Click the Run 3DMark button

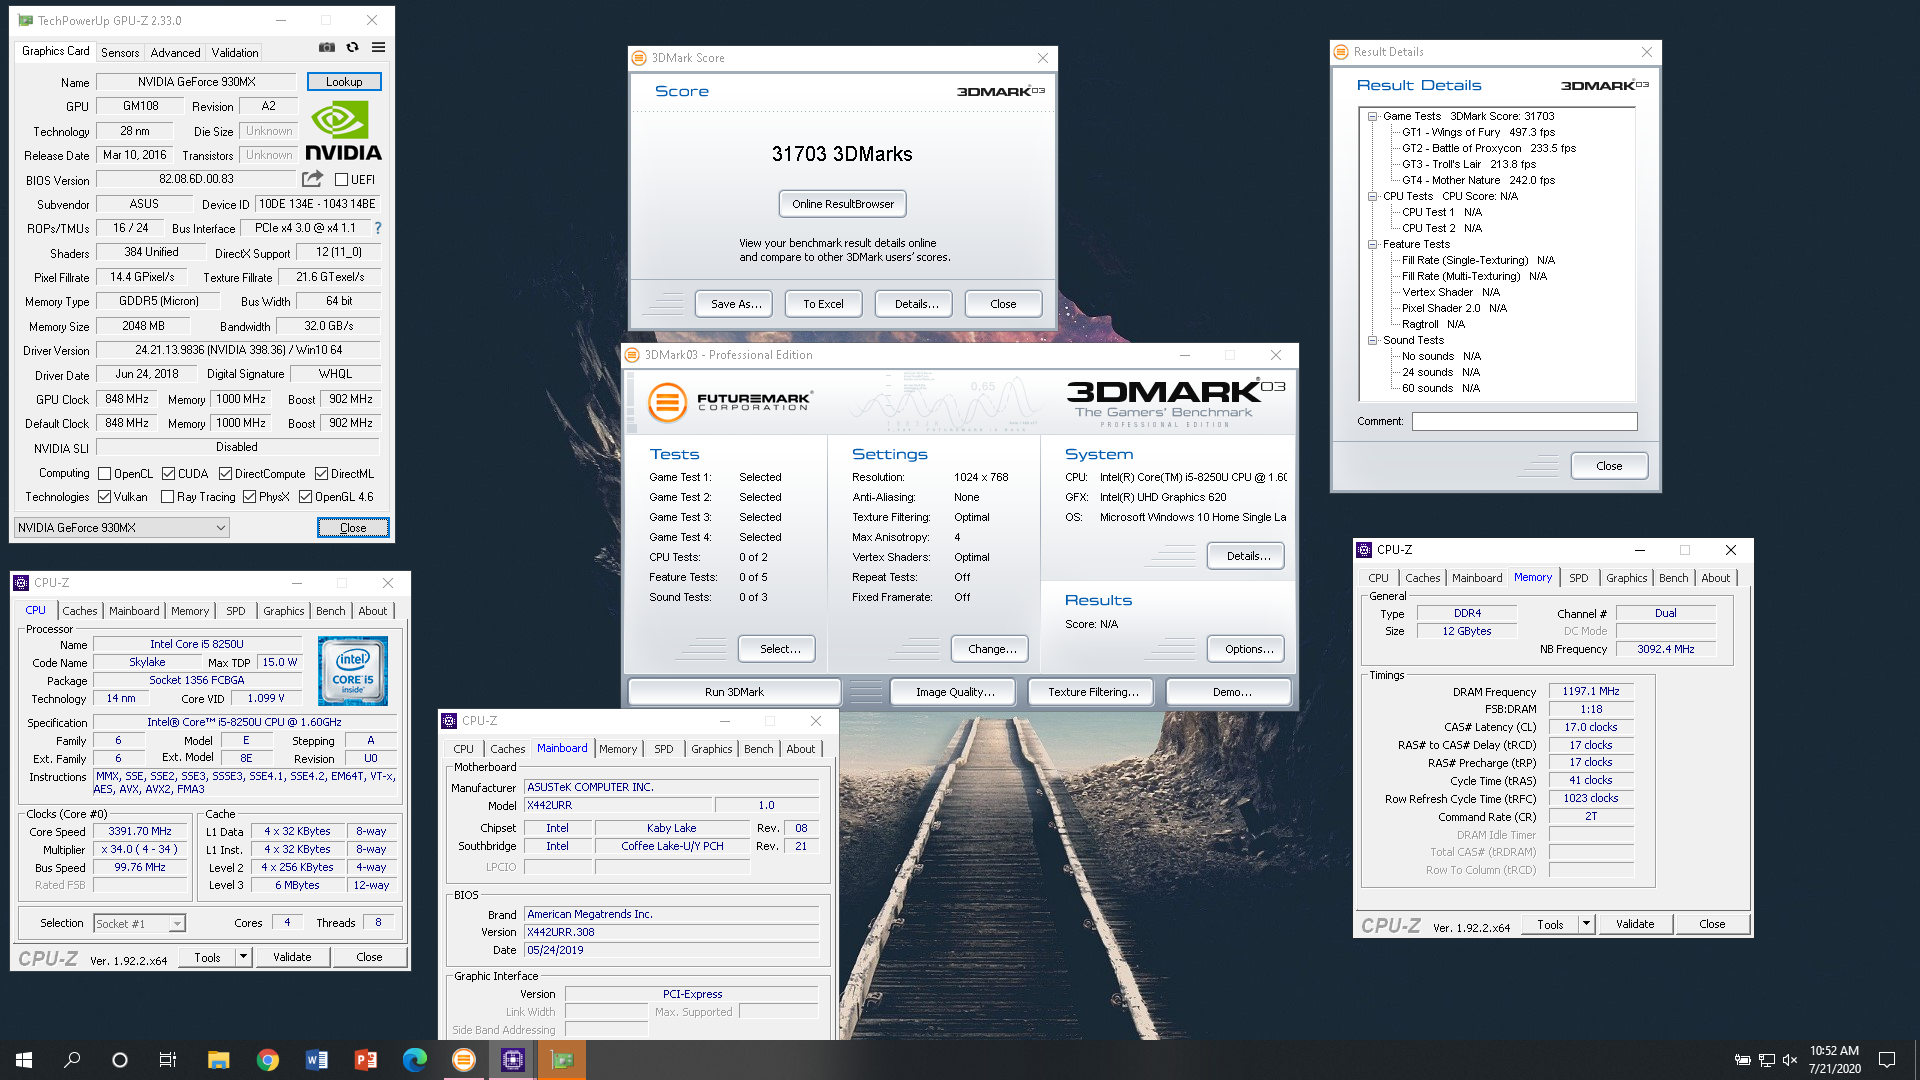(x=734, y=692)
